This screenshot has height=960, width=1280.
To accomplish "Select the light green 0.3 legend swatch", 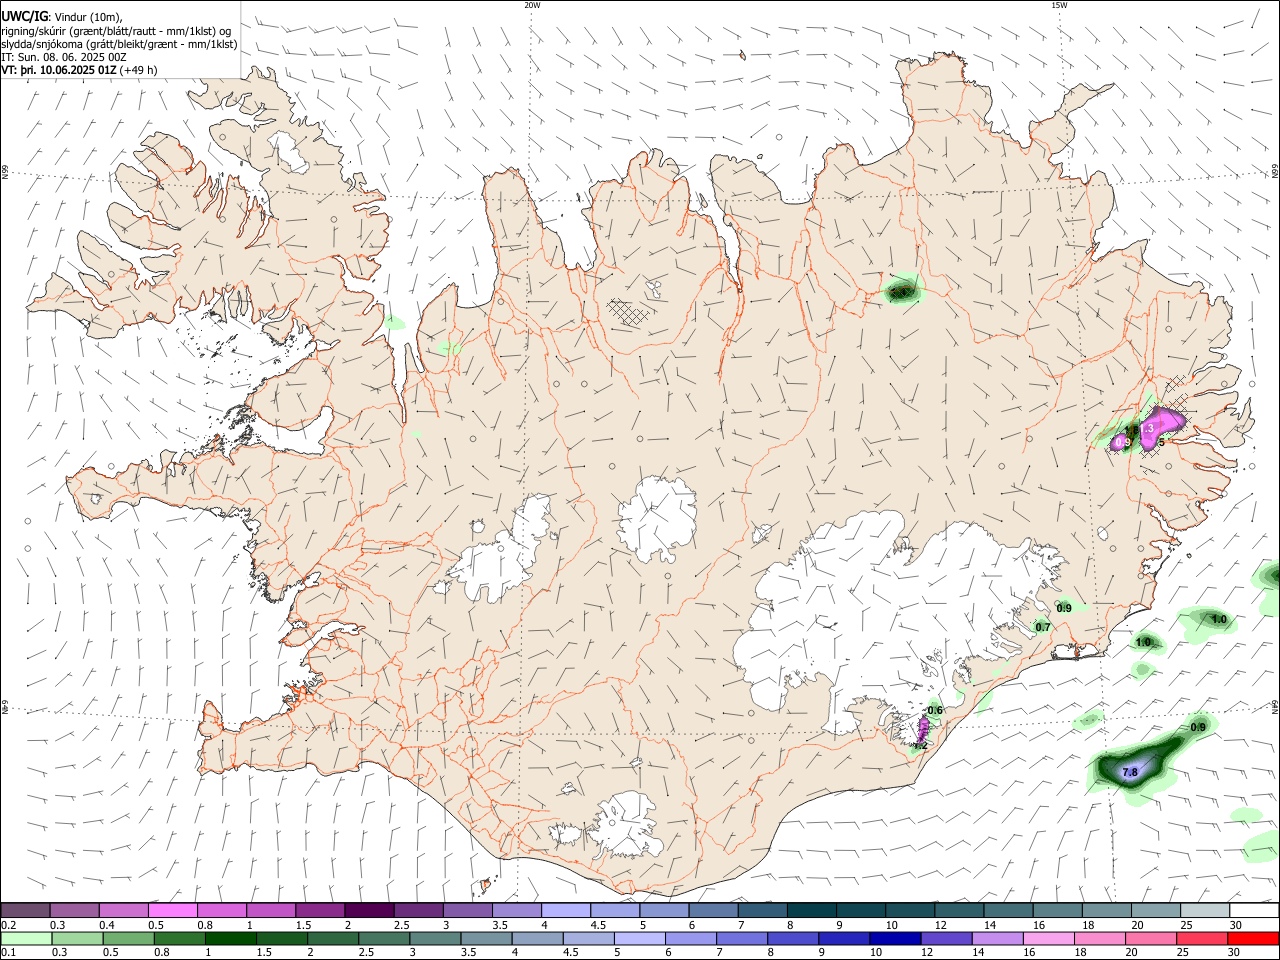I will (77, 938).
